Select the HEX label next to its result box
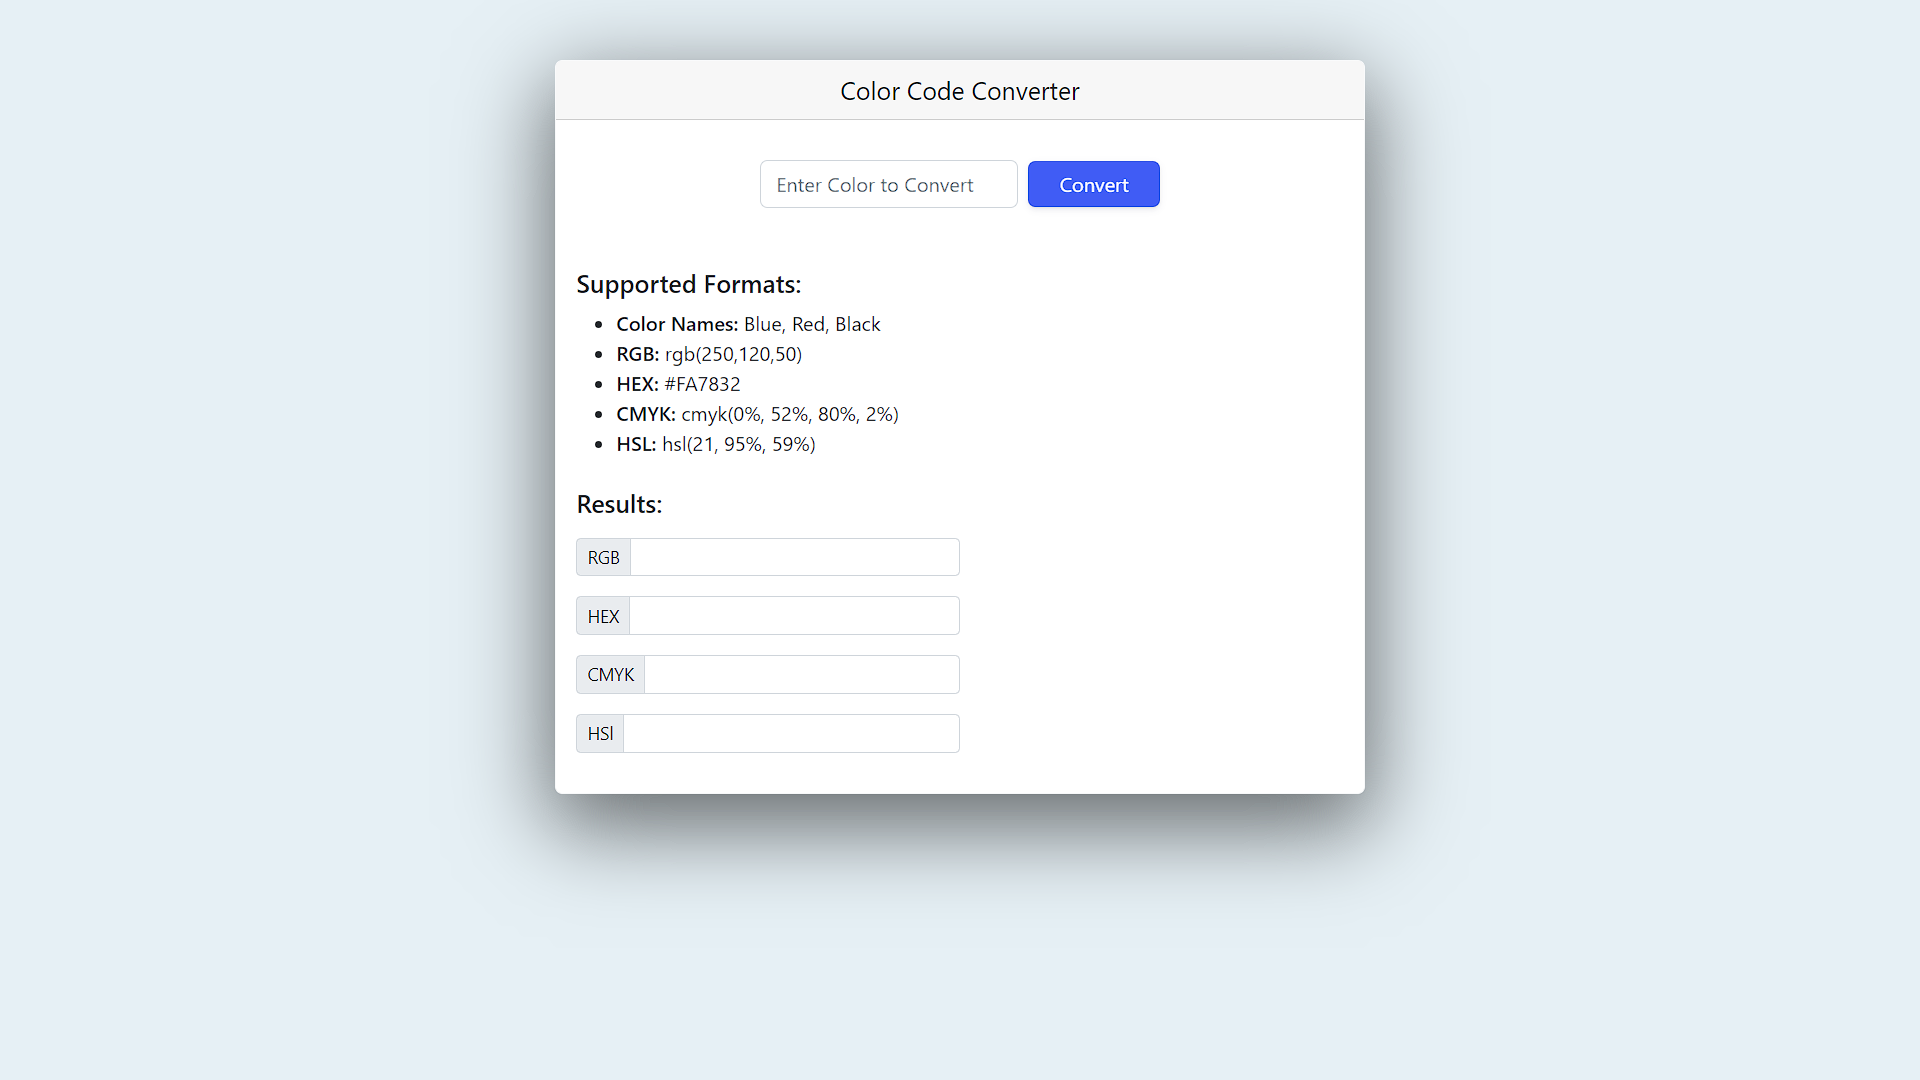The width and height of the screenshot is (1920, 1080). [x=603, y=615]
